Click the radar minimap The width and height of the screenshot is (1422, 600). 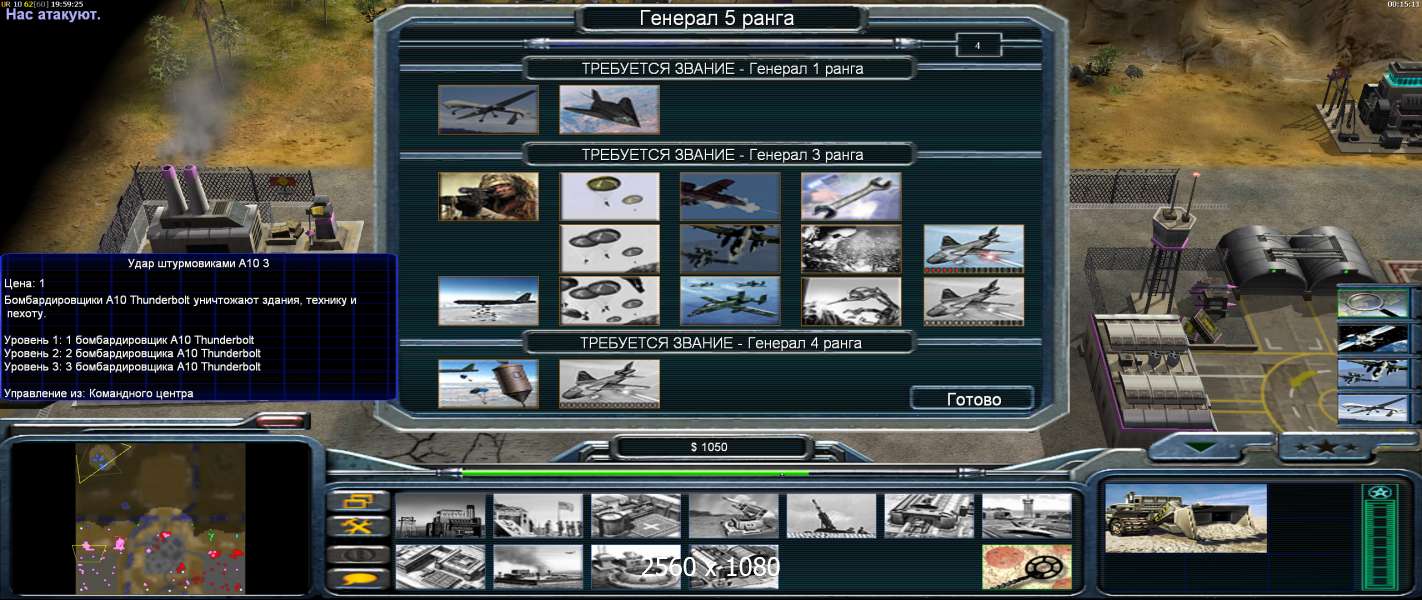pos(160,518)
